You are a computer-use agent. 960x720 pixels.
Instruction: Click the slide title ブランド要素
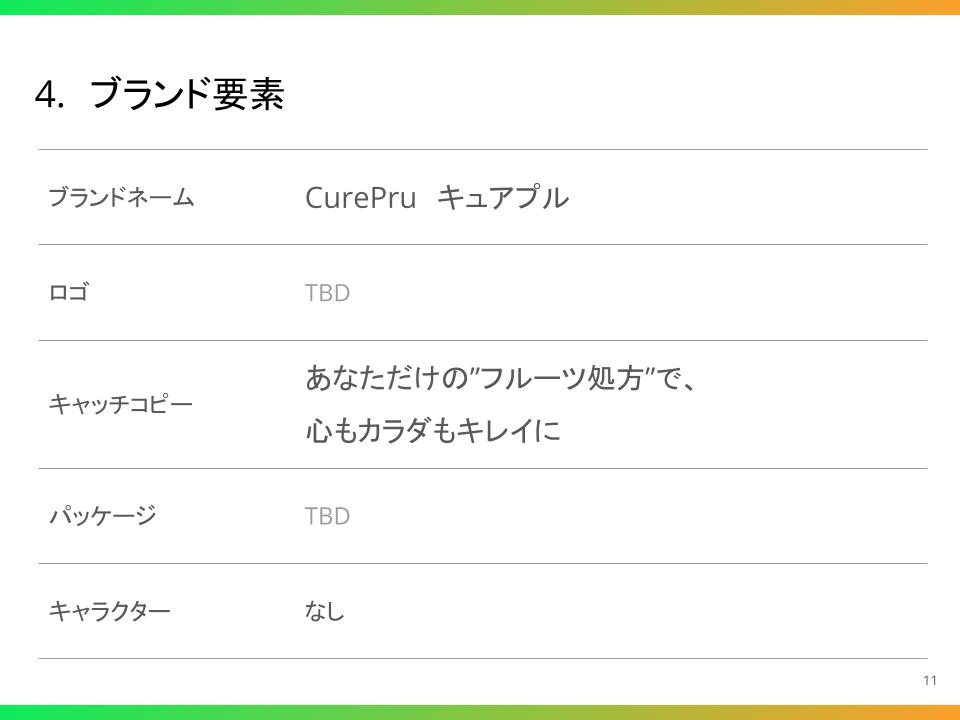(x=187, y=95)
